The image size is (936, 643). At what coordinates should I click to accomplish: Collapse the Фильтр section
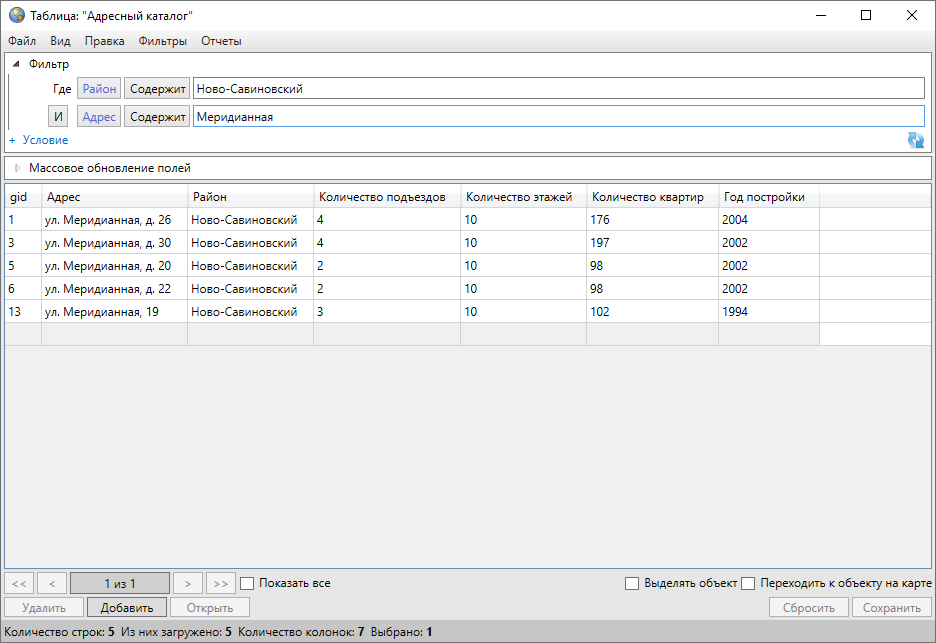tap(16, 64)
